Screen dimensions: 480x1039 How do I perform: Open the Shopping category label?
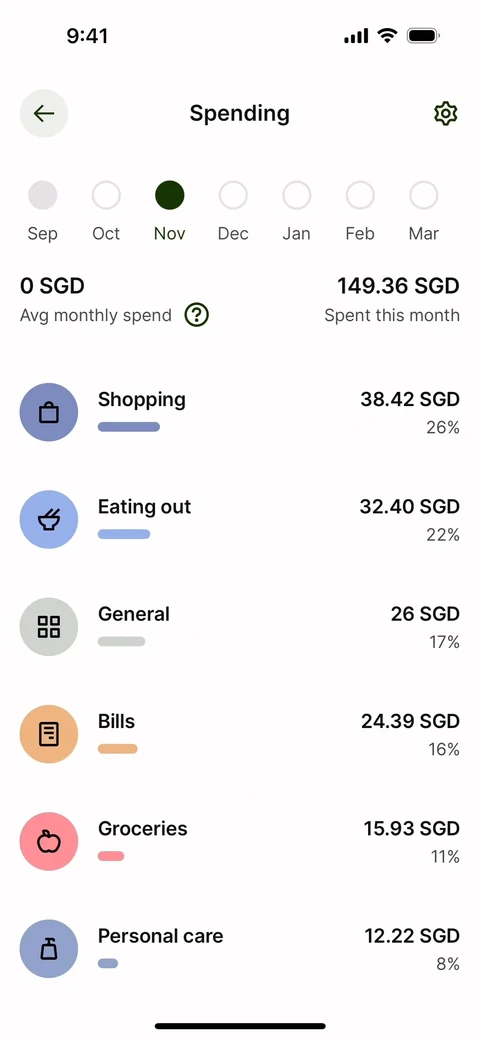(142, 400)
